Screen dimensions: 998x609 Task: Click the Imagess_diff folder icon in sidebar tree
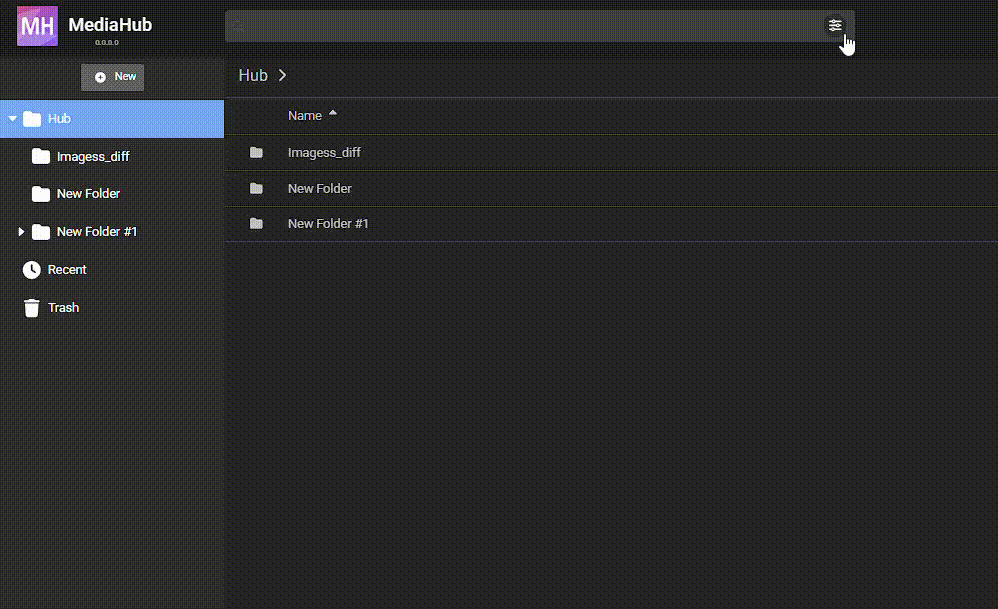[x=41, y=157]
